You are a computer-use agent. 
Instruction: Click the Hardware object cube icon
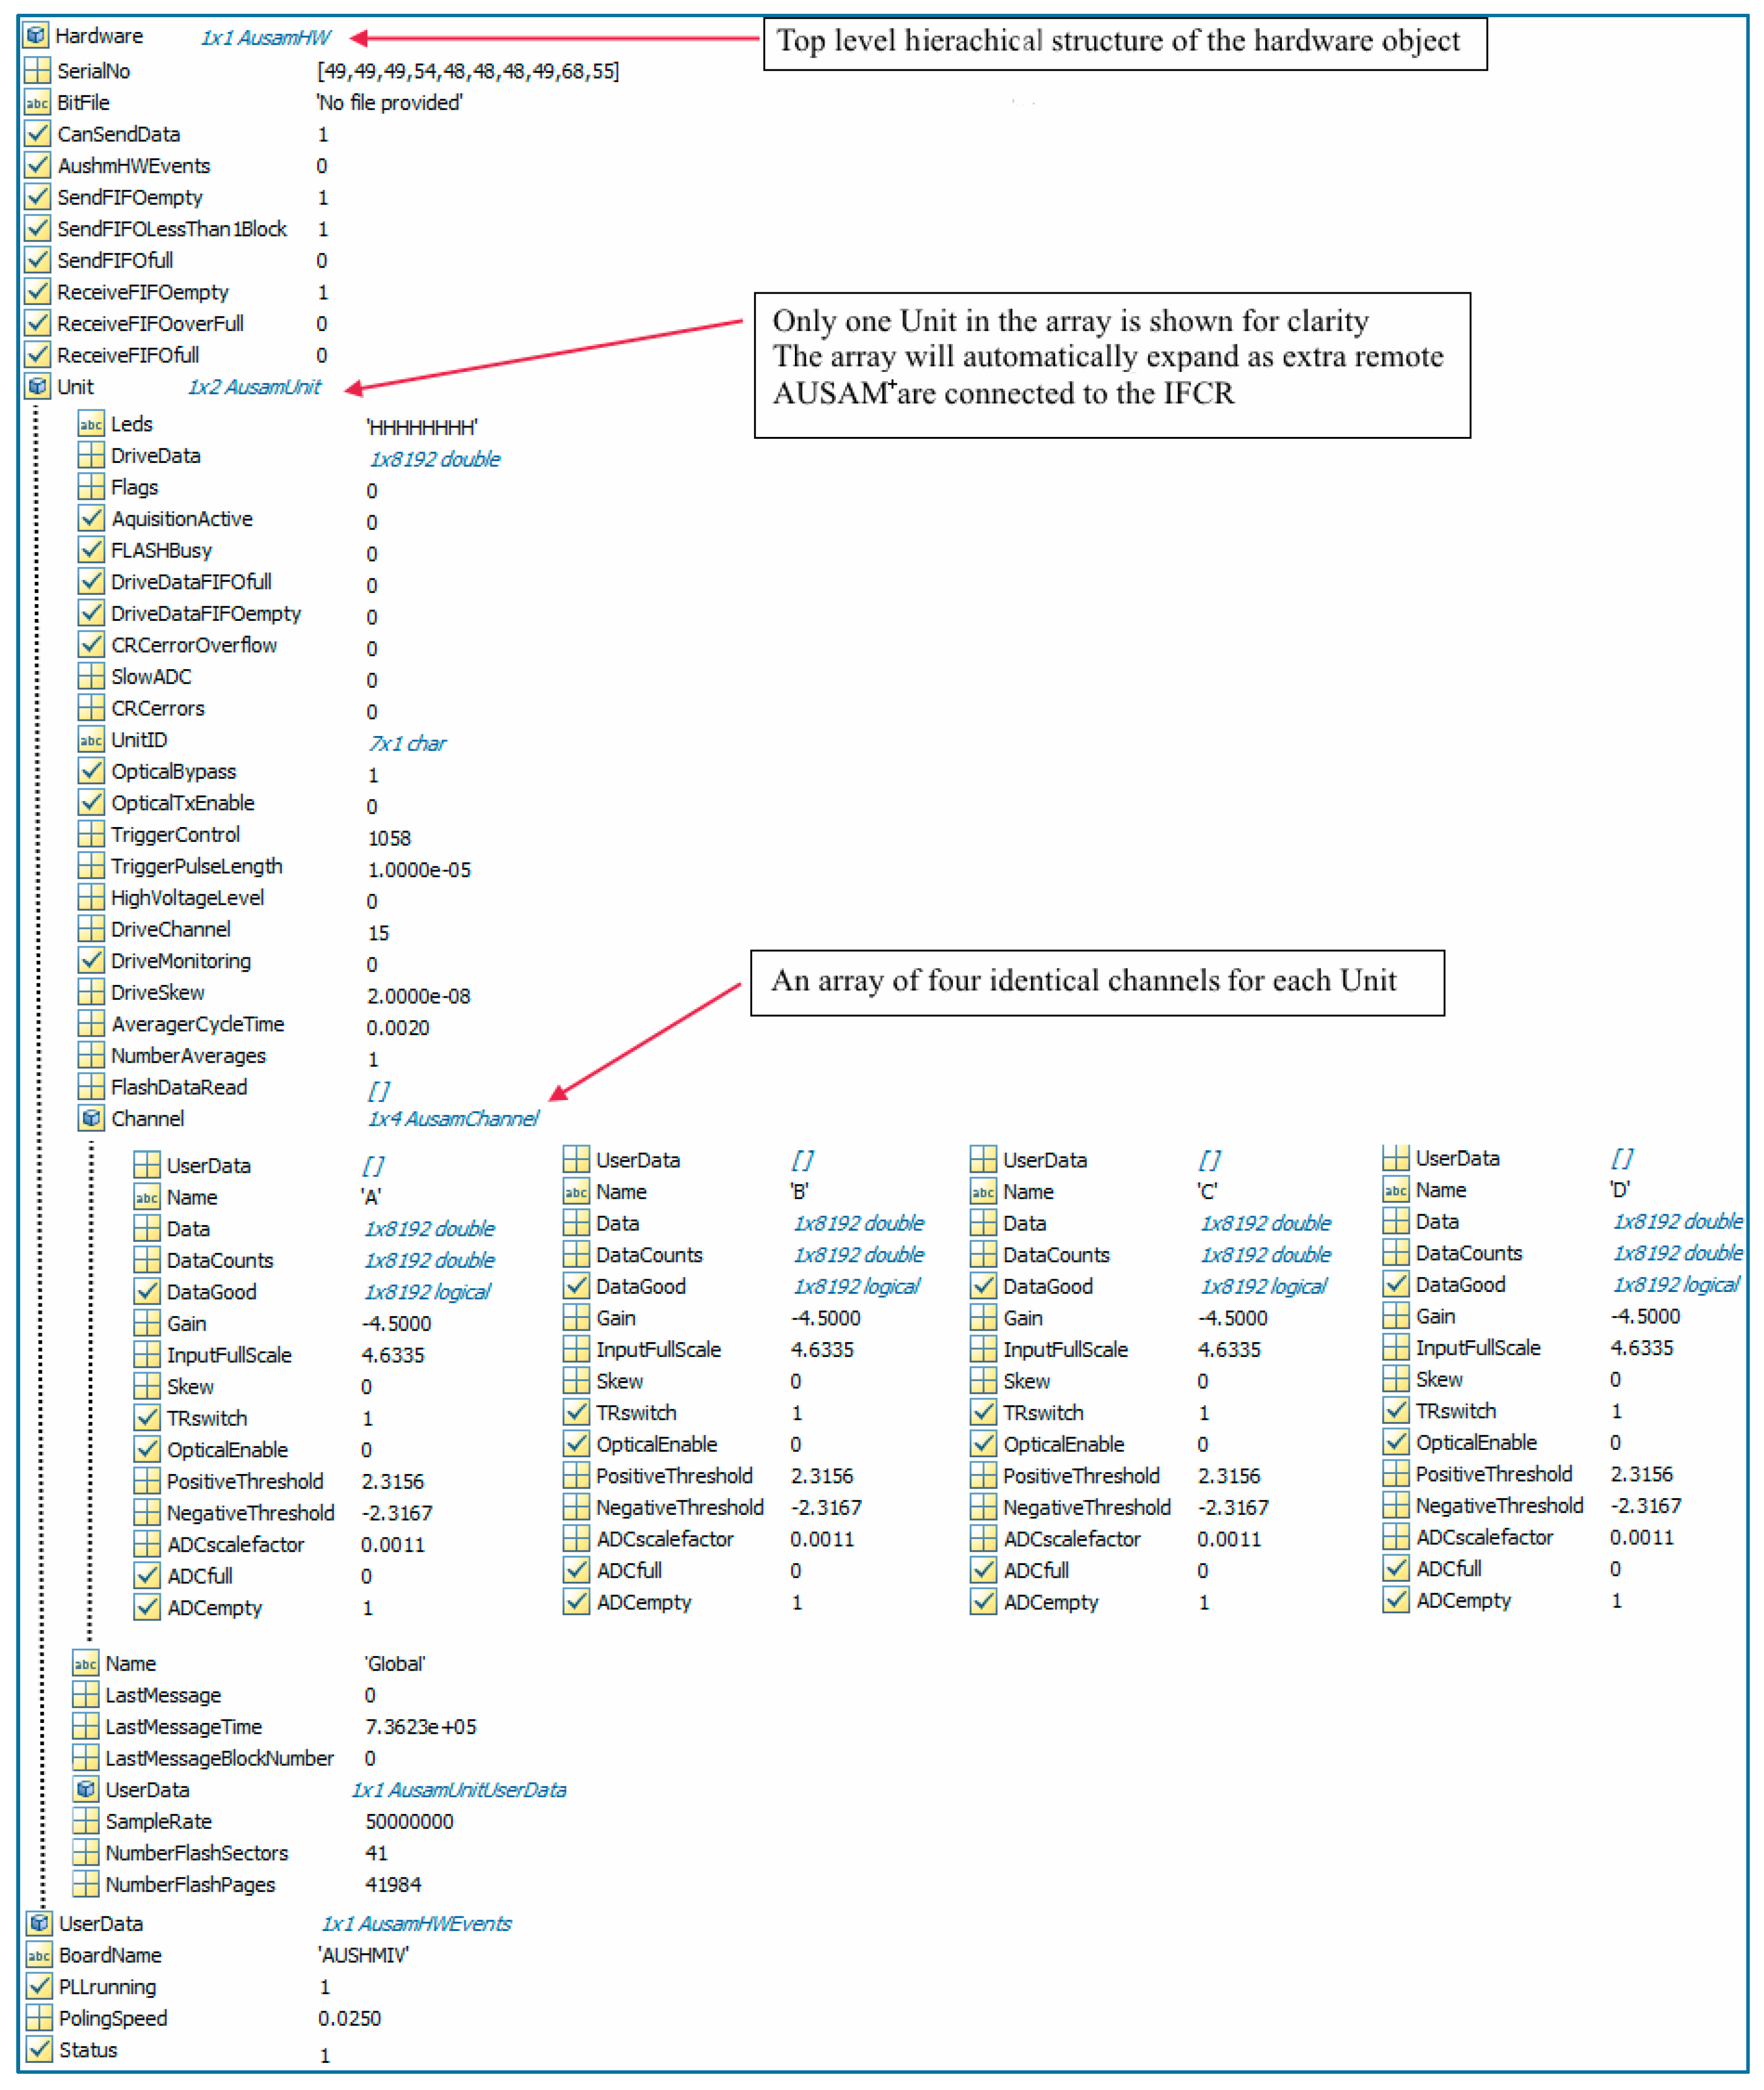coord(36,35)
